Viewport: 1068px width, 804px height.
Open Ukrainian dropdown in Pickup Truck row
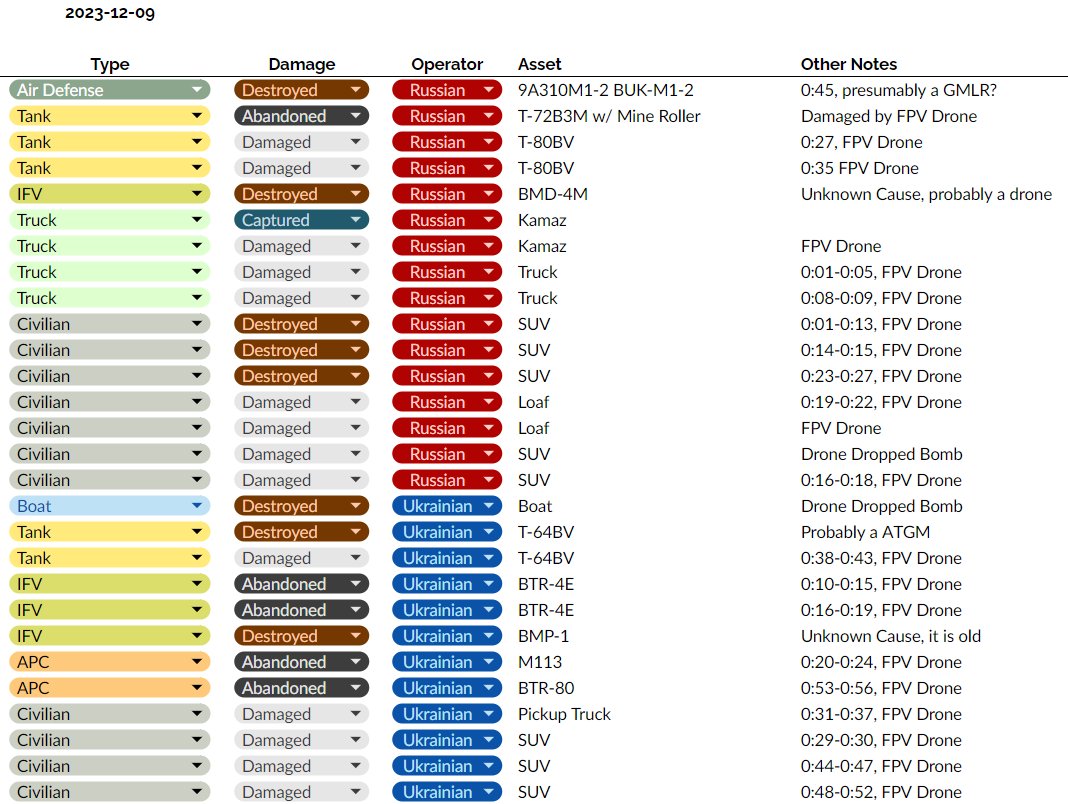tap(447, 714)
